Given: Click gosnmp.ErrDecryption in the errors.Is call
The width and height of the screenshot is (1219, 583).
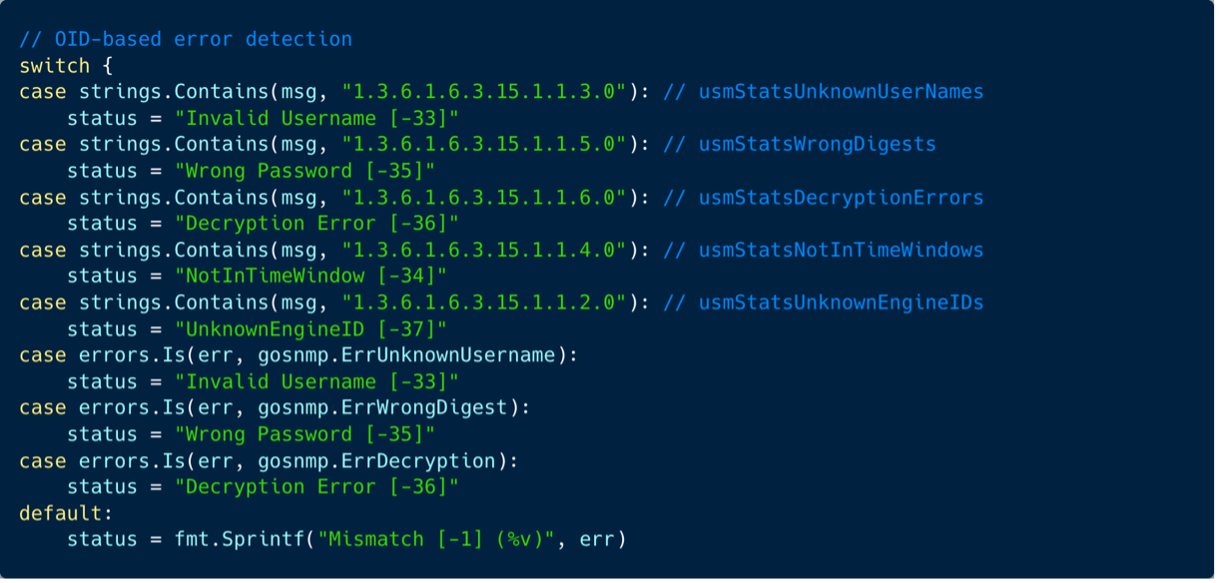Looking at the screenshot, I should point(377,461).
